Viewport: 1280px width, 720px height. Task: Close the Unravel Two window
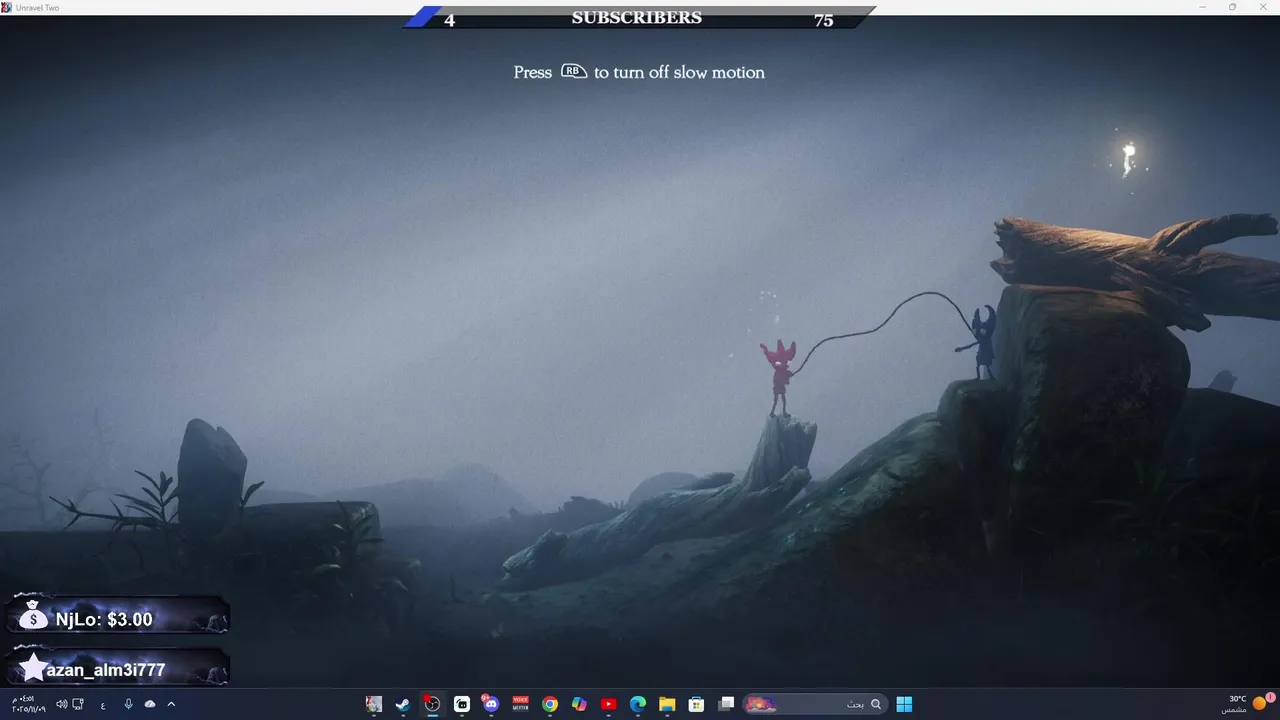pyautogui.click(x=1263, y=7)
